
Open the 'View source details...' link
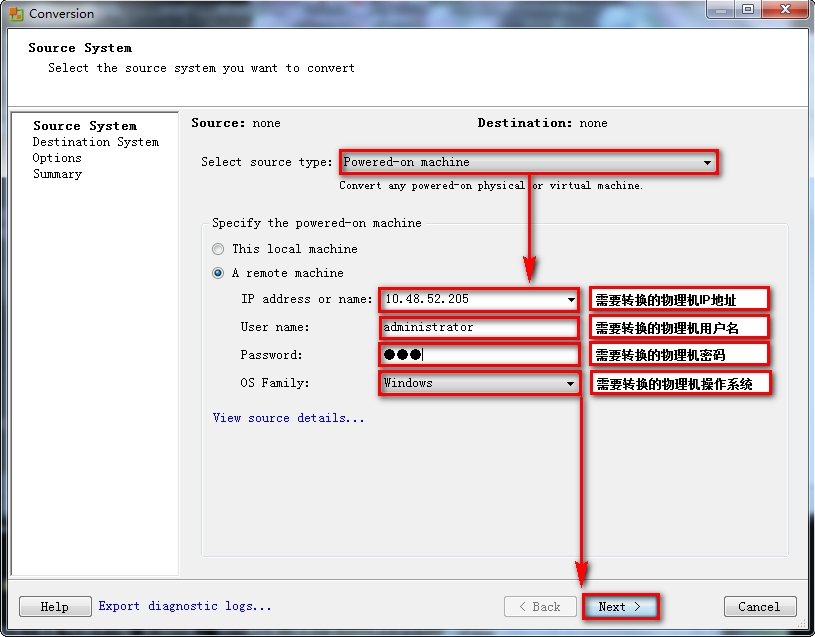click(288, 418)
